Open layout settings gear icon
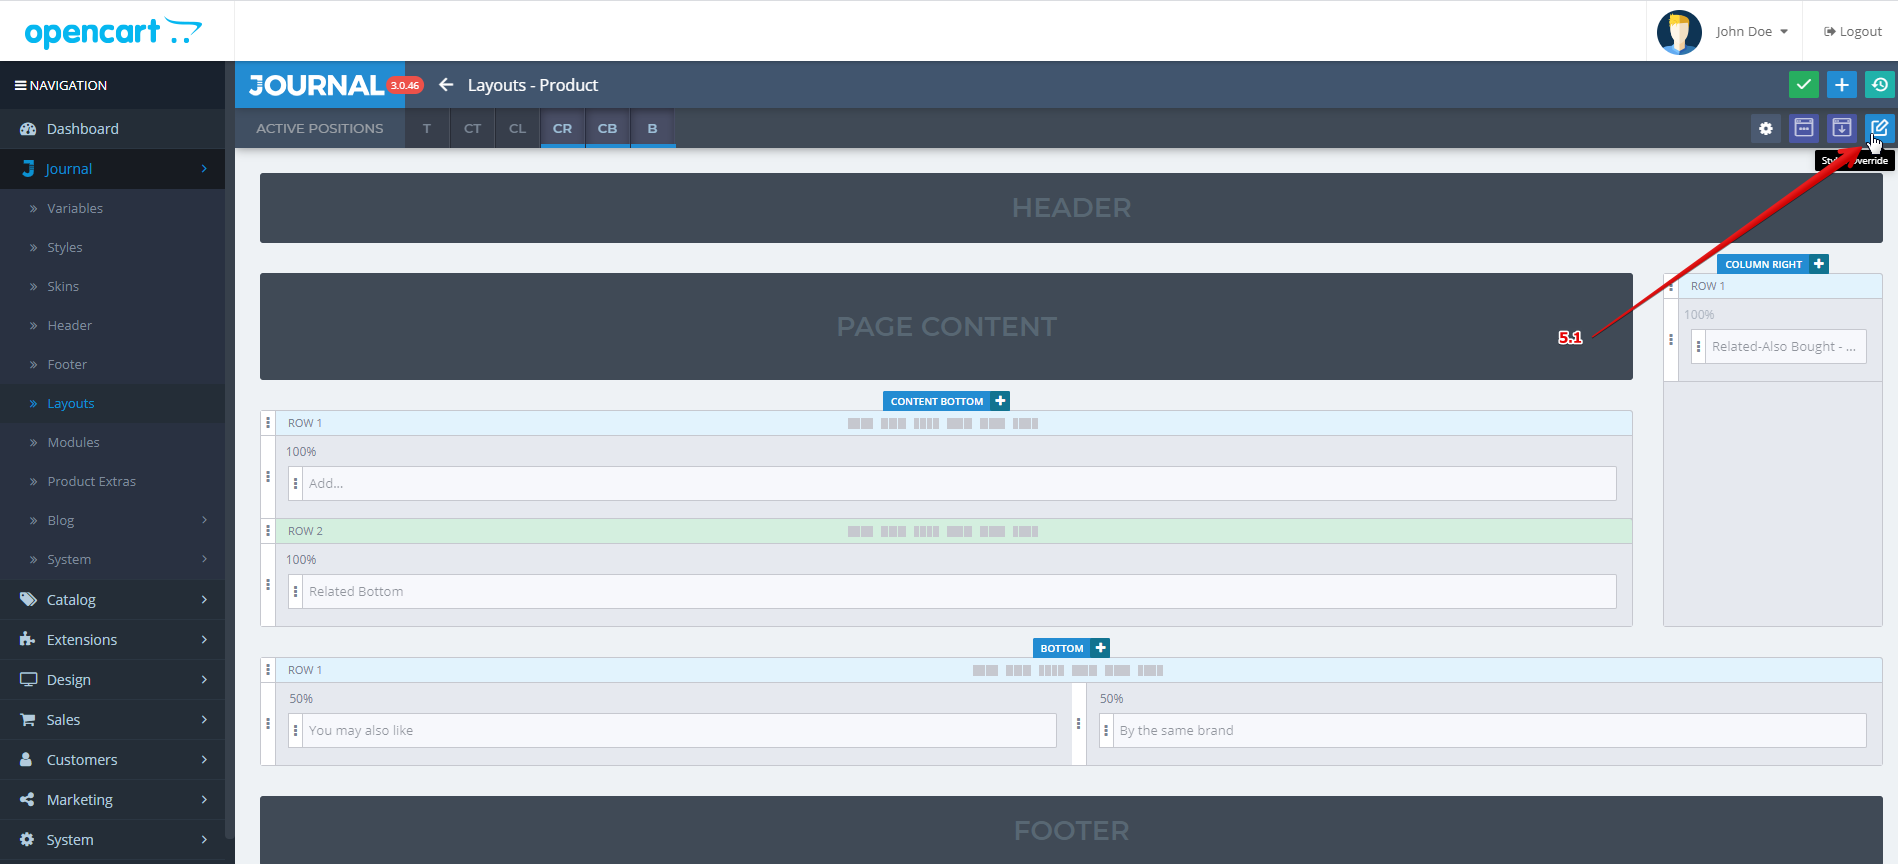1898x864 pixels. (x=1766, y=128)
